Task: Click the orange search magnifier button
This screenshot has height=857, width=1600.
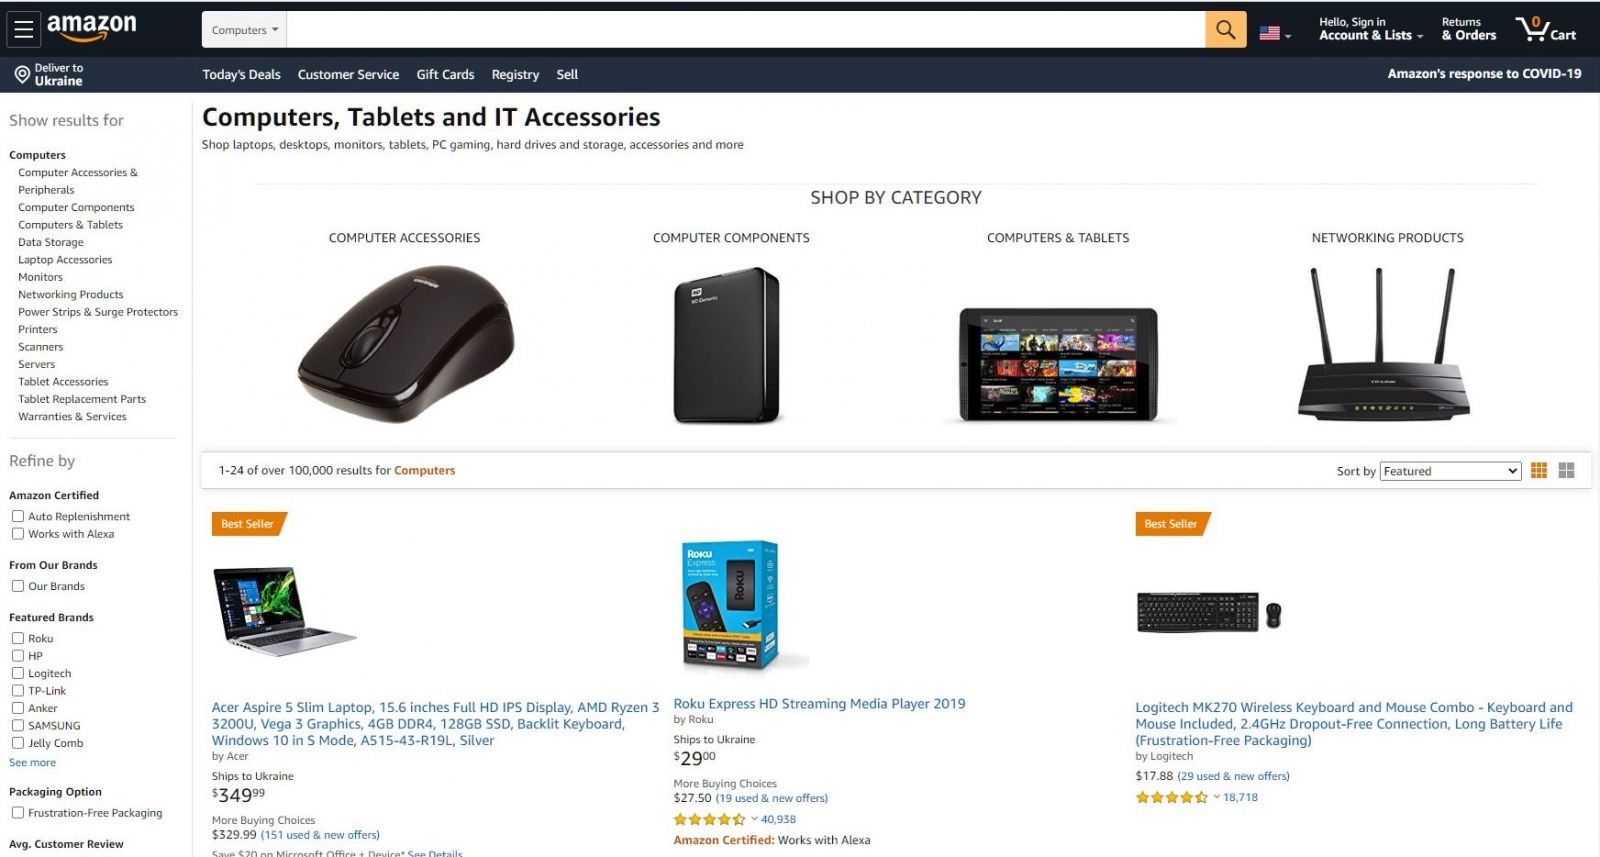Action: pos(1225,30)
